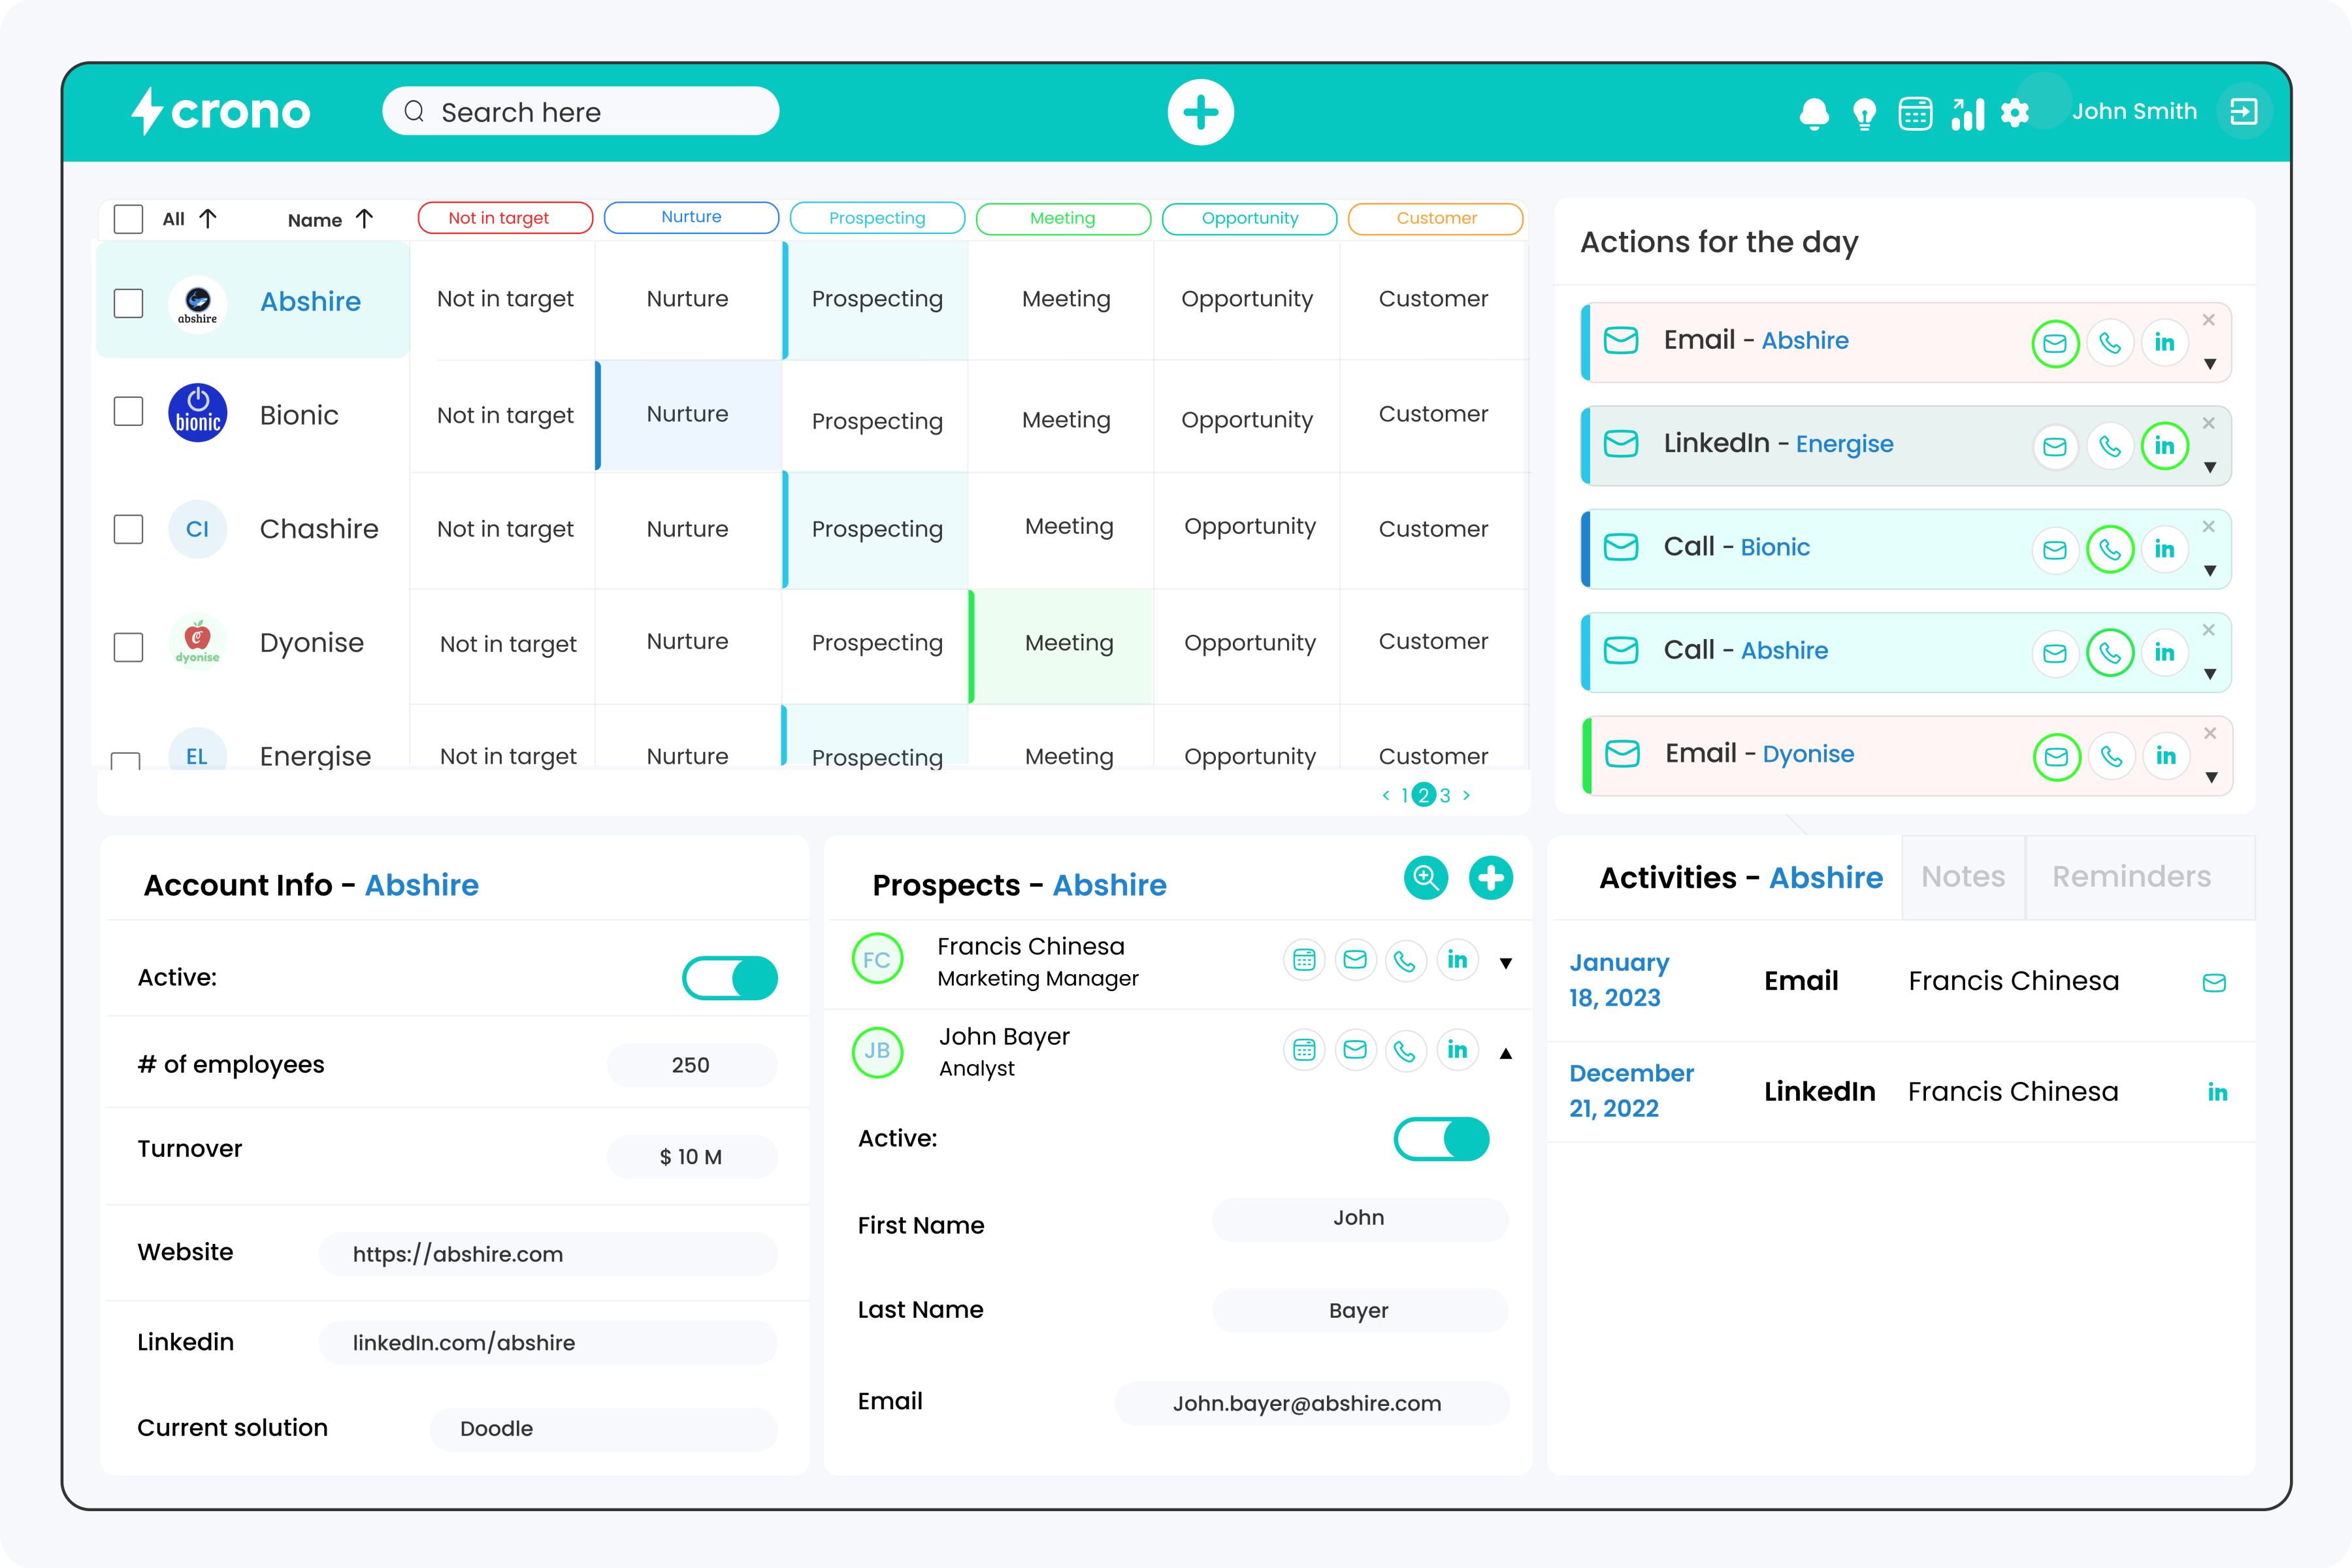Open the lightbulb suggestions icon

(1864, 114)
